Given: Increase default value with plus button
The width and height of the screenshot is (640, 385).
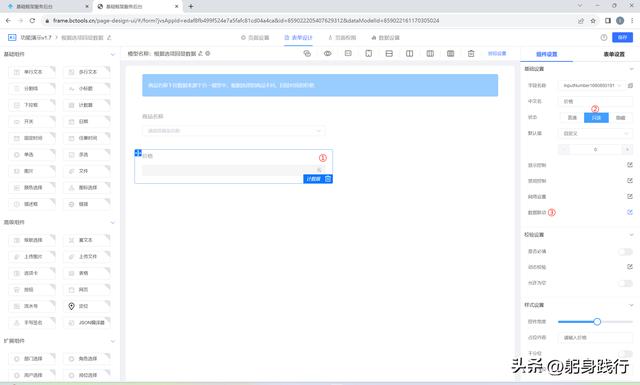Looking at the screenshot, I should [x=627, y=149].
